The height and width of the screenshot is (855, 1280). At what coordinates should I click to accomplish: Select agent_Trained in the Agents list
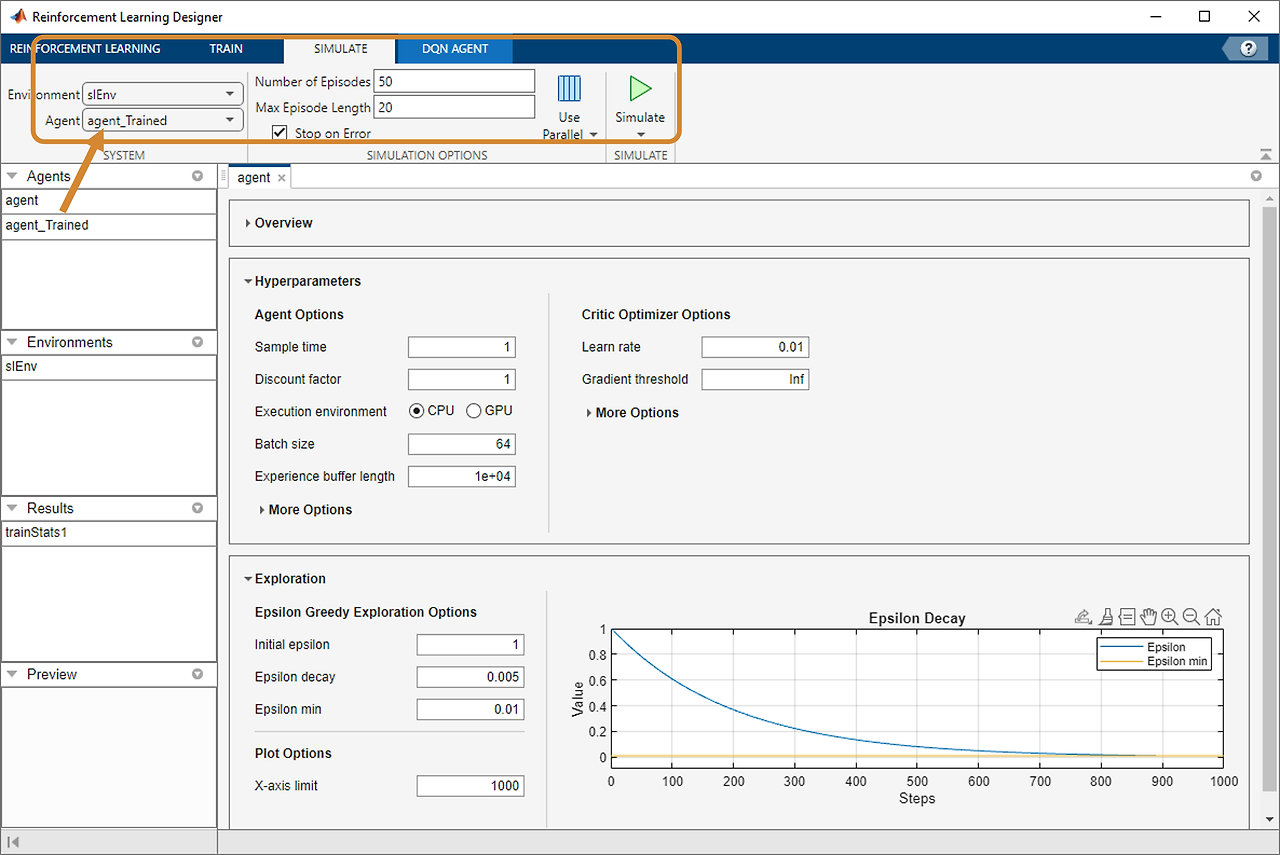109,225
